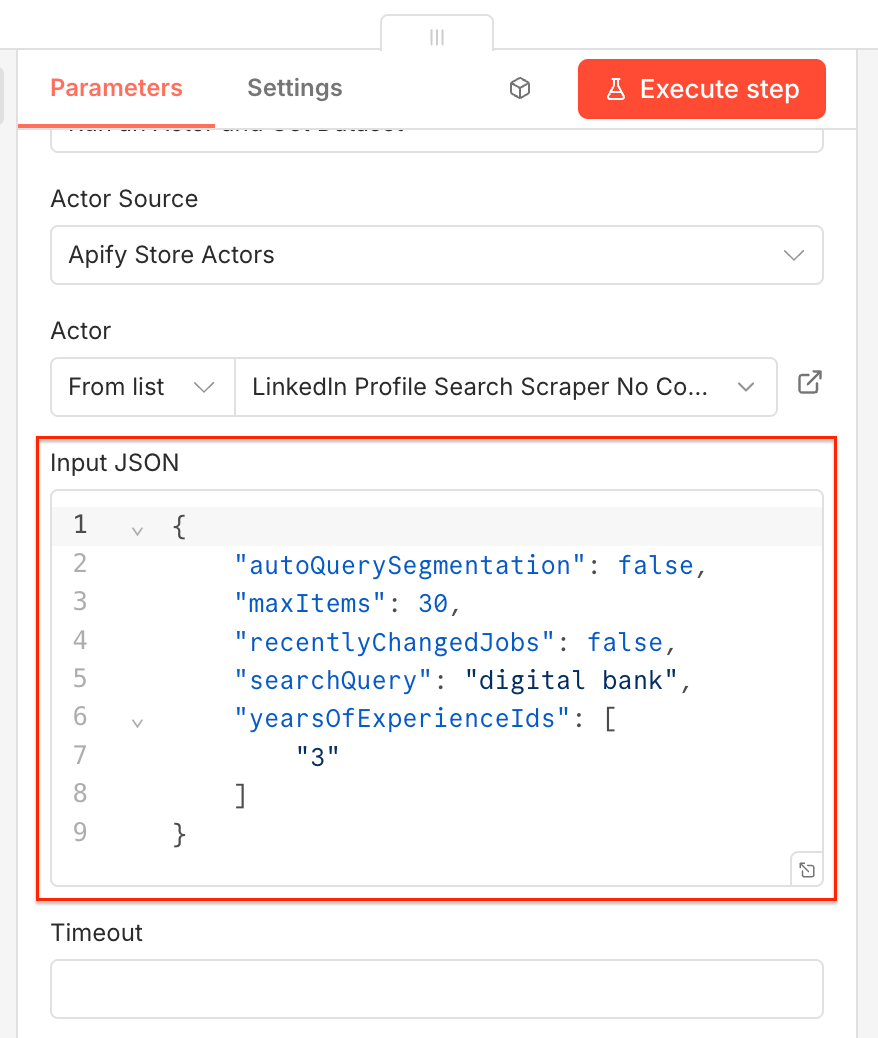Open the Actor Source dropdown
This screenshot has width=878, height=1038.
(x=437, y=255)
